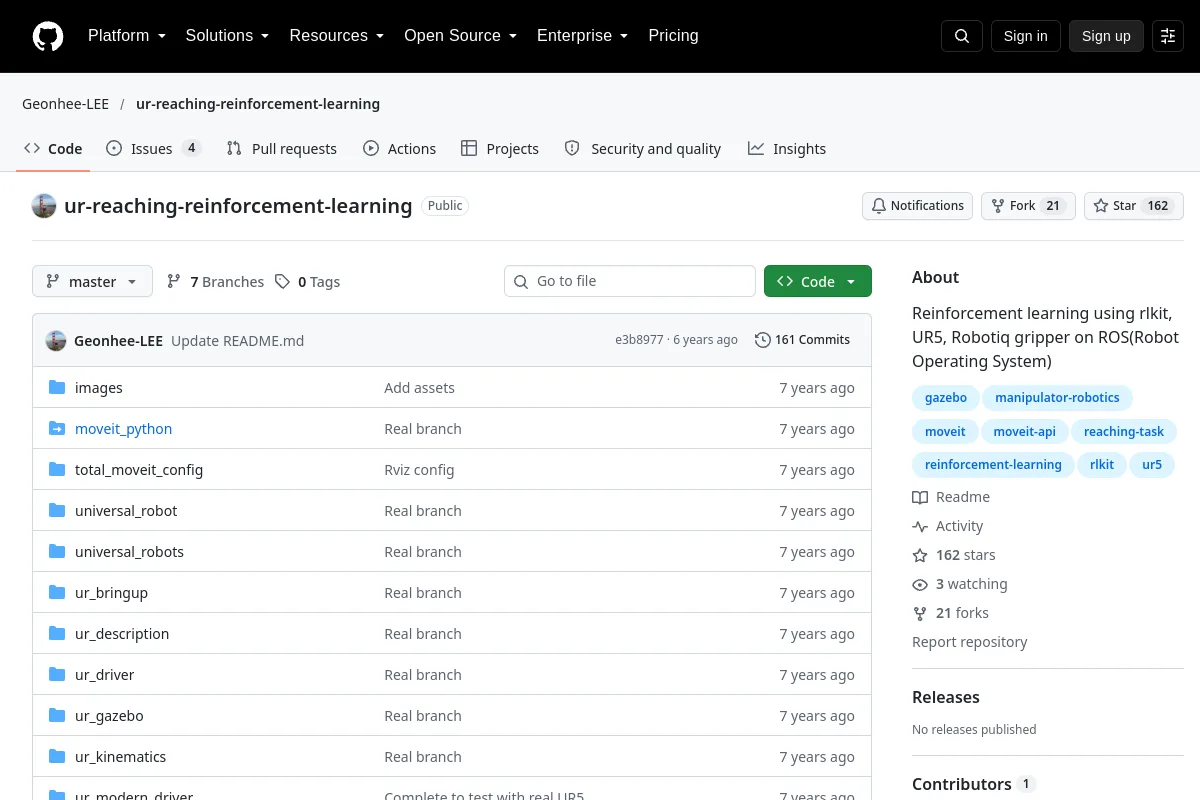1200x800 pixels.
Task: Expand the Open Source menu
Action: [461, 36]
